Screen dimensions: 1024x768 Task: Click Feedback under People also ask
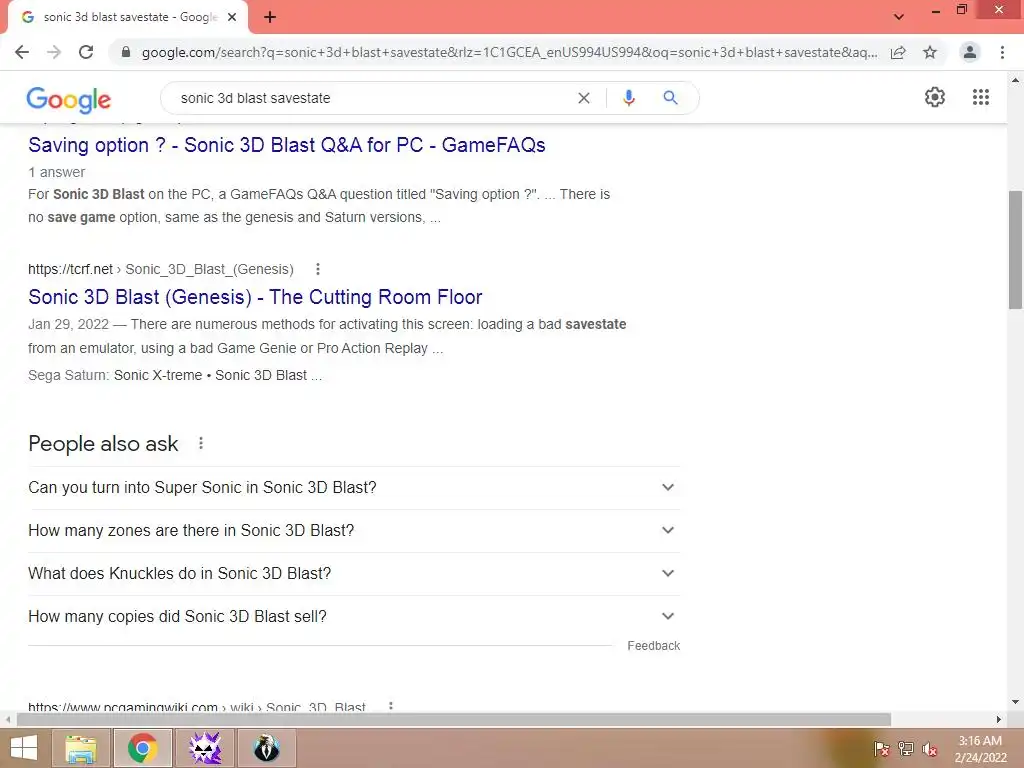tap(654, 646)
